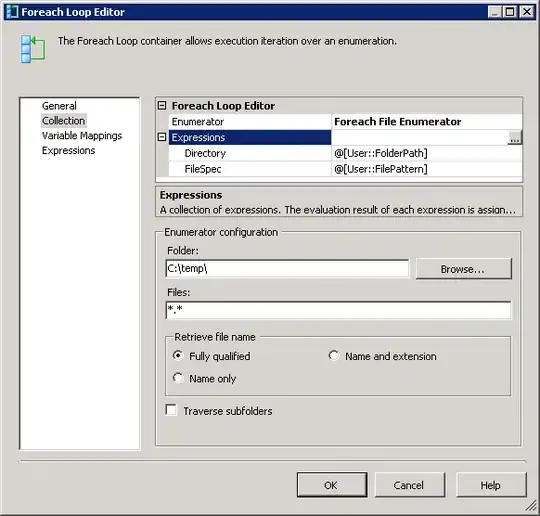Screen dimensions: 540x516
Task: Open the Variable Mappings page
Action: [x=82, y=136]
